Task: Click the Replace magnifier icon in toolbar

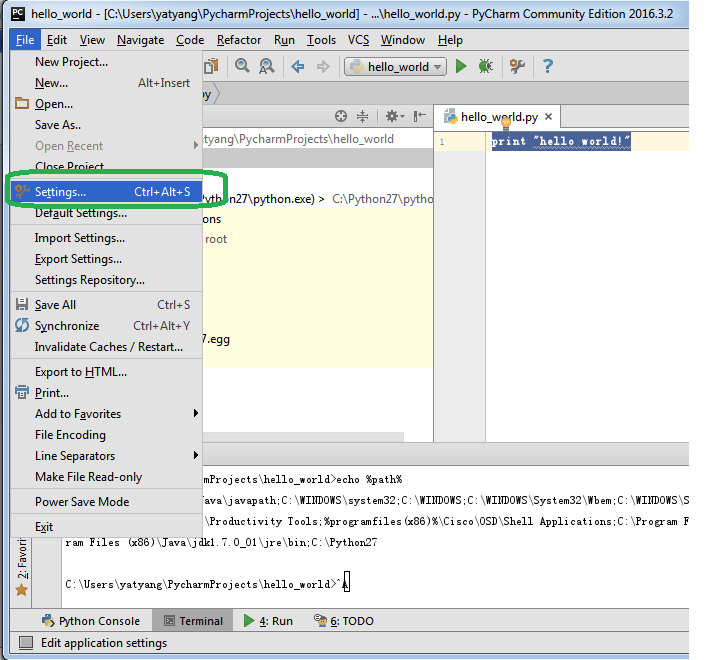Action: 267,67
